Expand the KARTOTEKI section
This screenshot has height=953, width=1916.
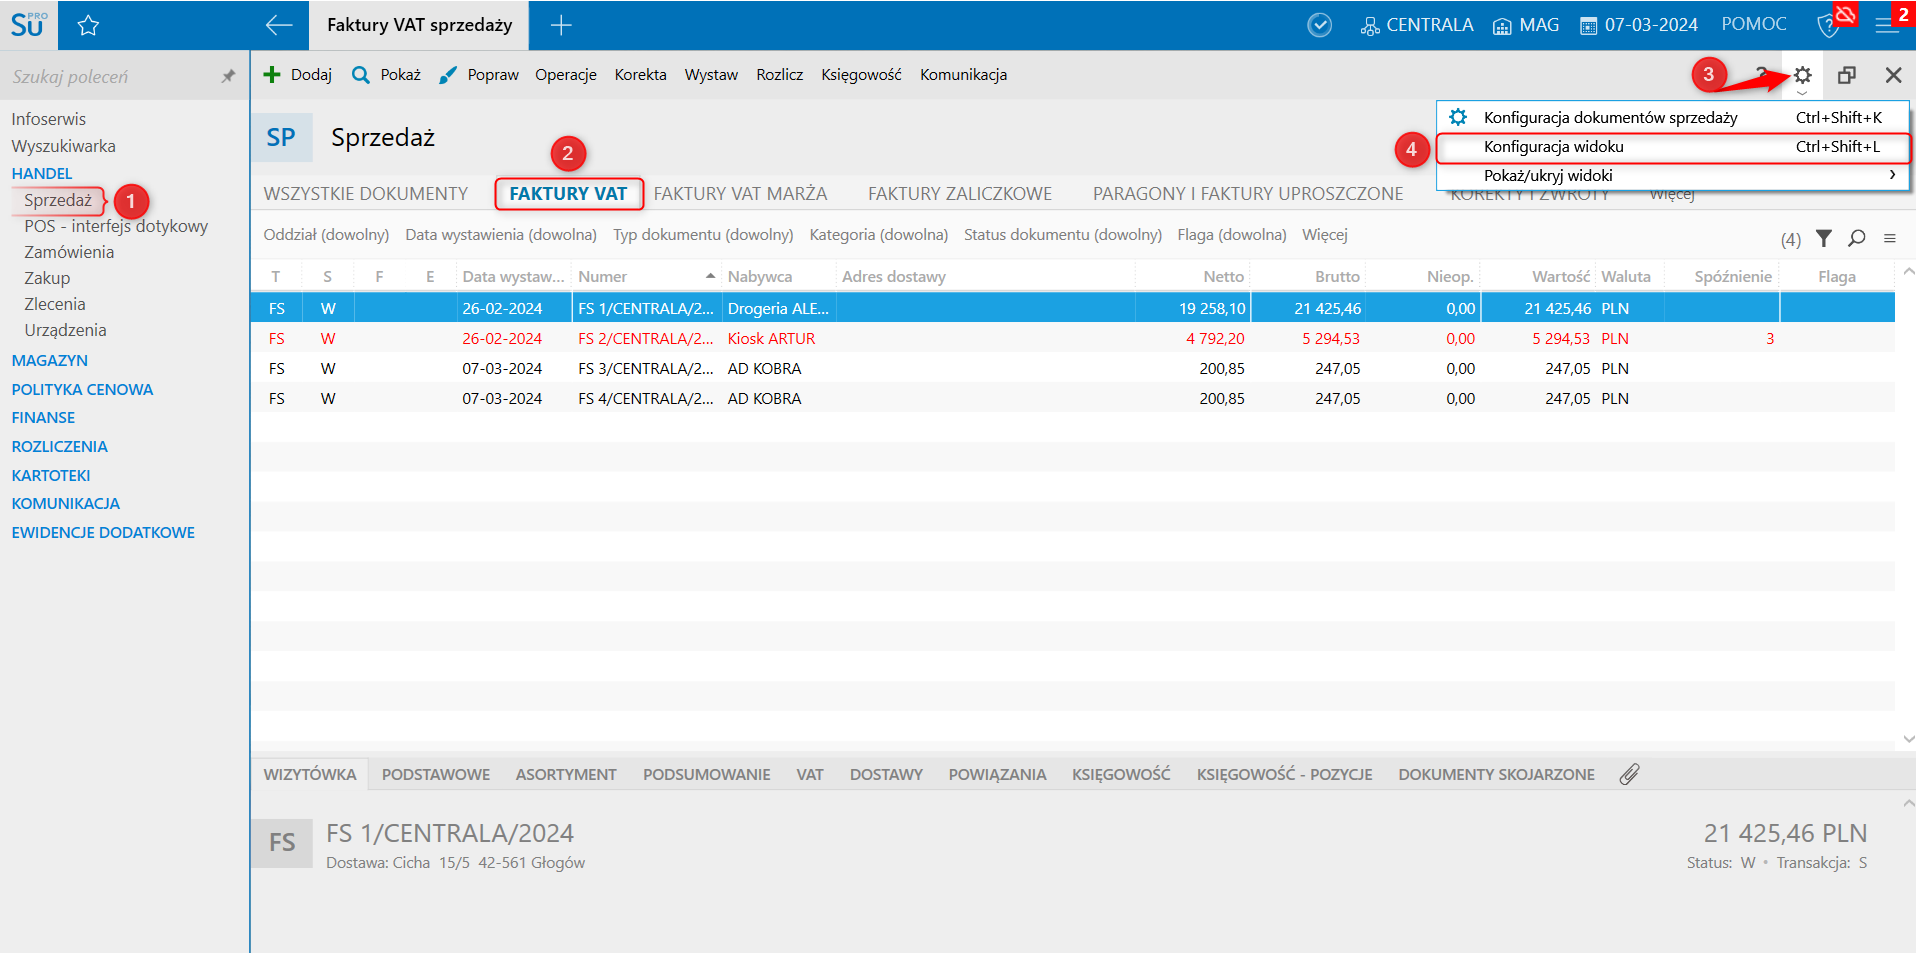click(51, 475)
